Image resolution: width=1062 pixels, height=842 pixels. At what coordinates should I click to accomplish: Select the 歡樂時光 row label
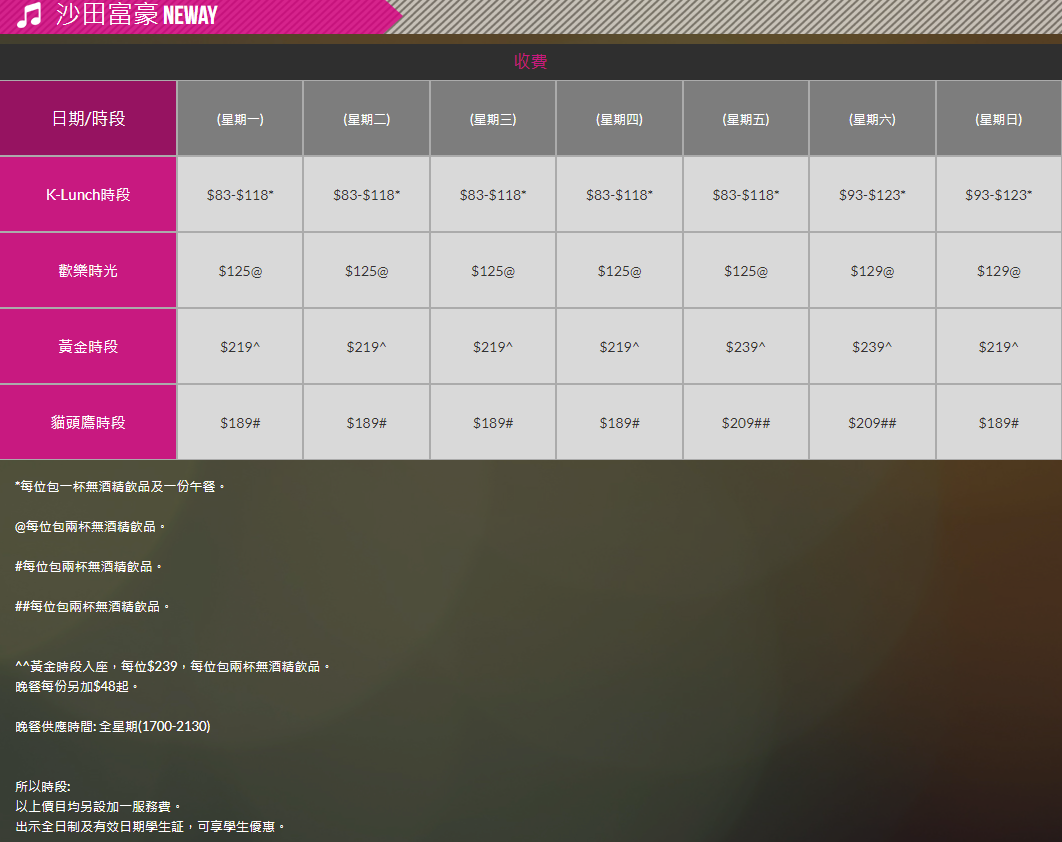(88, 271)
